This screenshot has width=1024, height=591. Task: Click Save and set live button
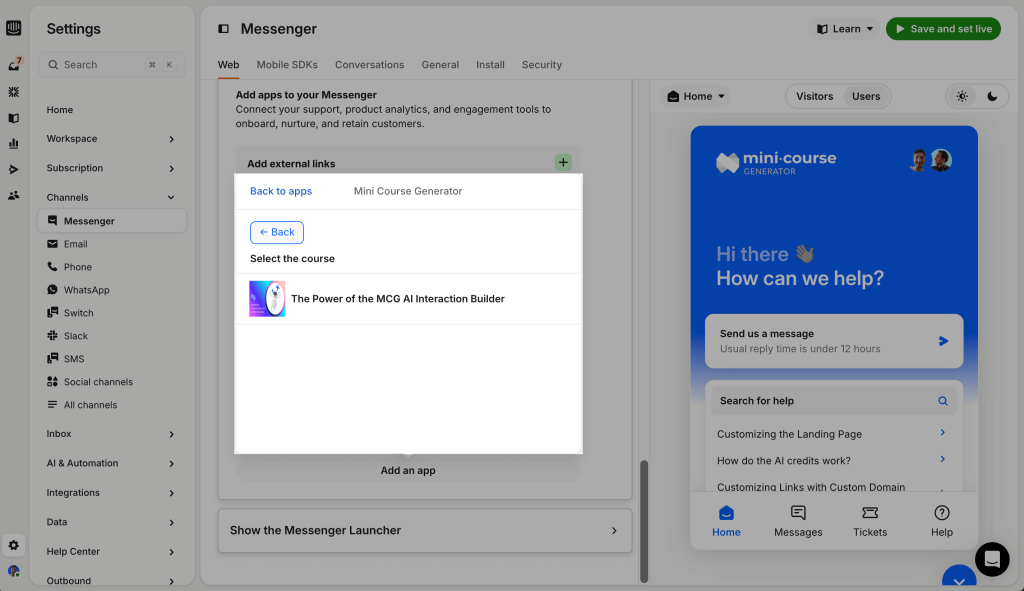pos(943,29)
